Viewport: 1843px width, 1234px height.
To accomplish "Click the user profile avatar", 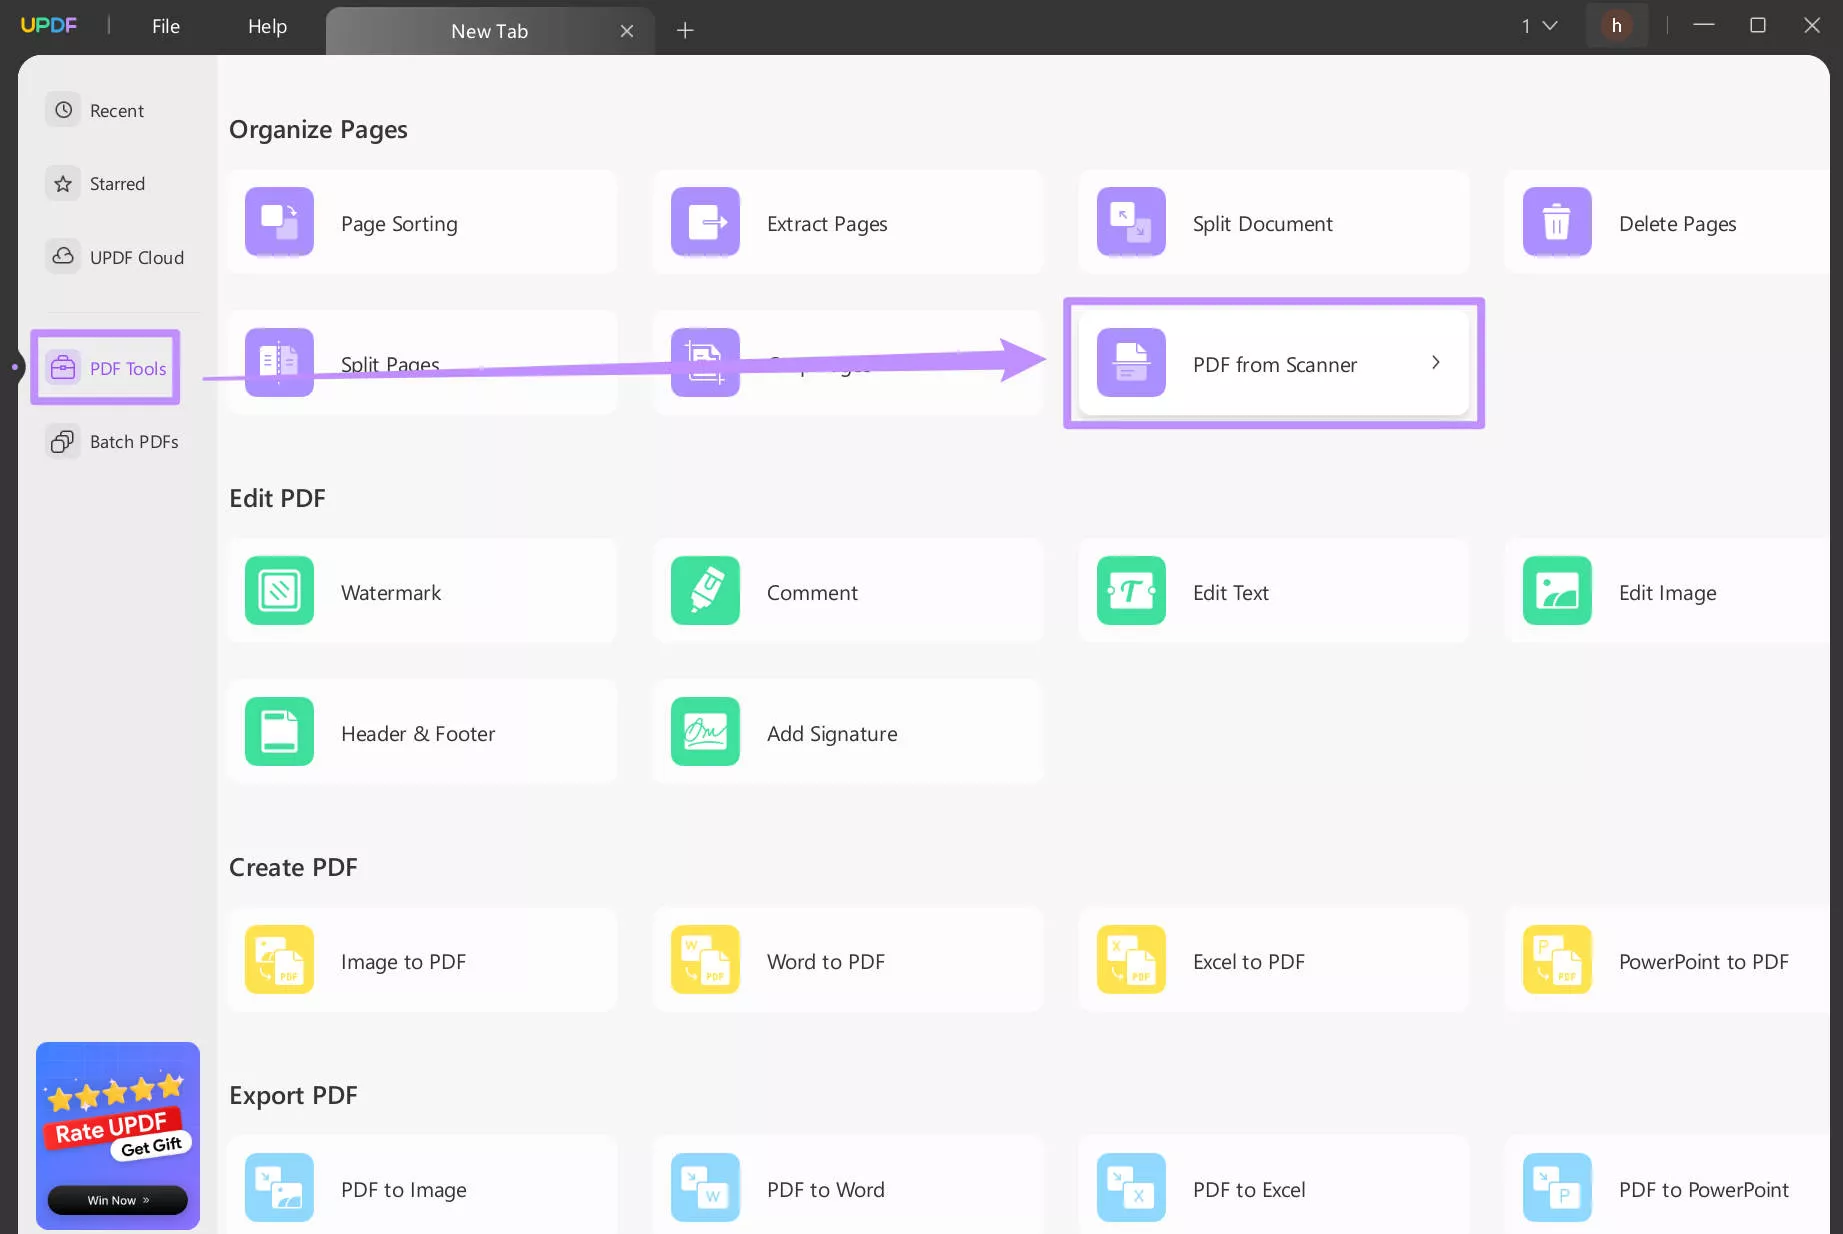I will click(1616, 26).
